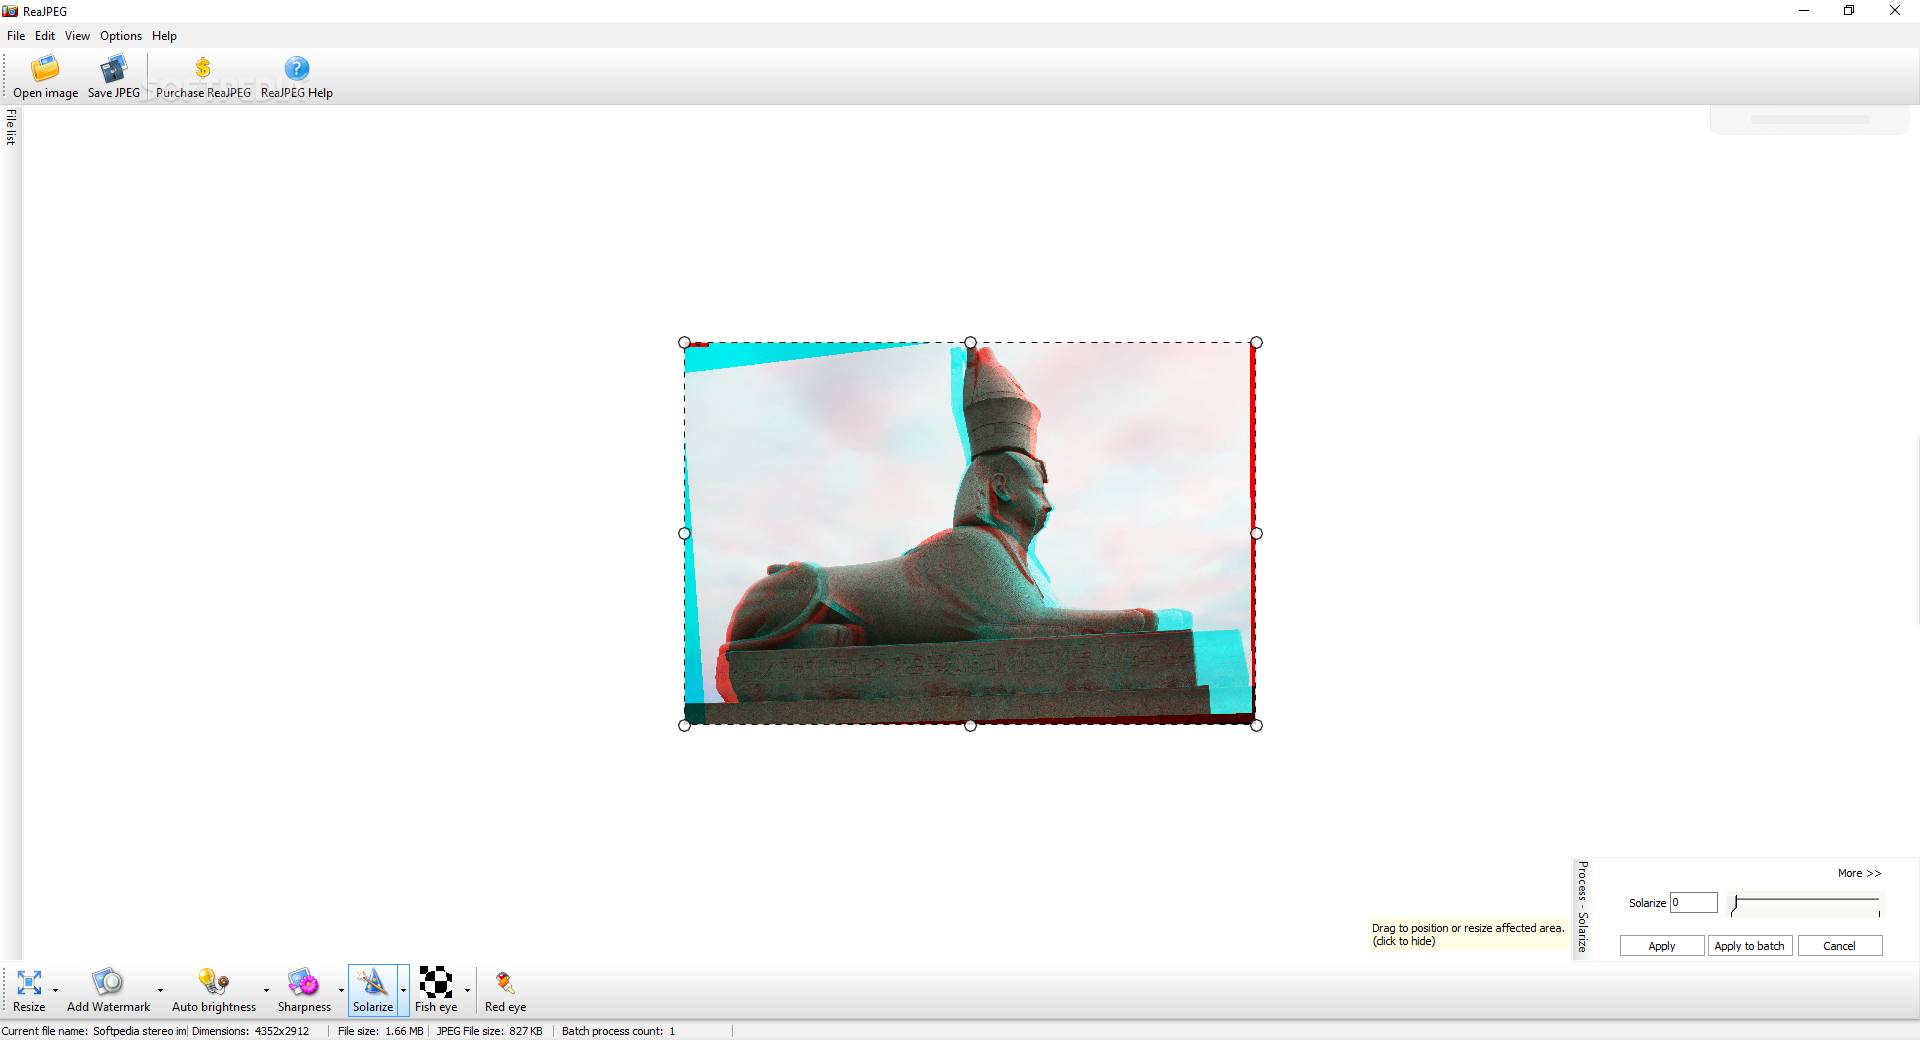Expand the Sharpness dropdown arrow
Screen dimensions: 1920x1040
coord(341,991)
